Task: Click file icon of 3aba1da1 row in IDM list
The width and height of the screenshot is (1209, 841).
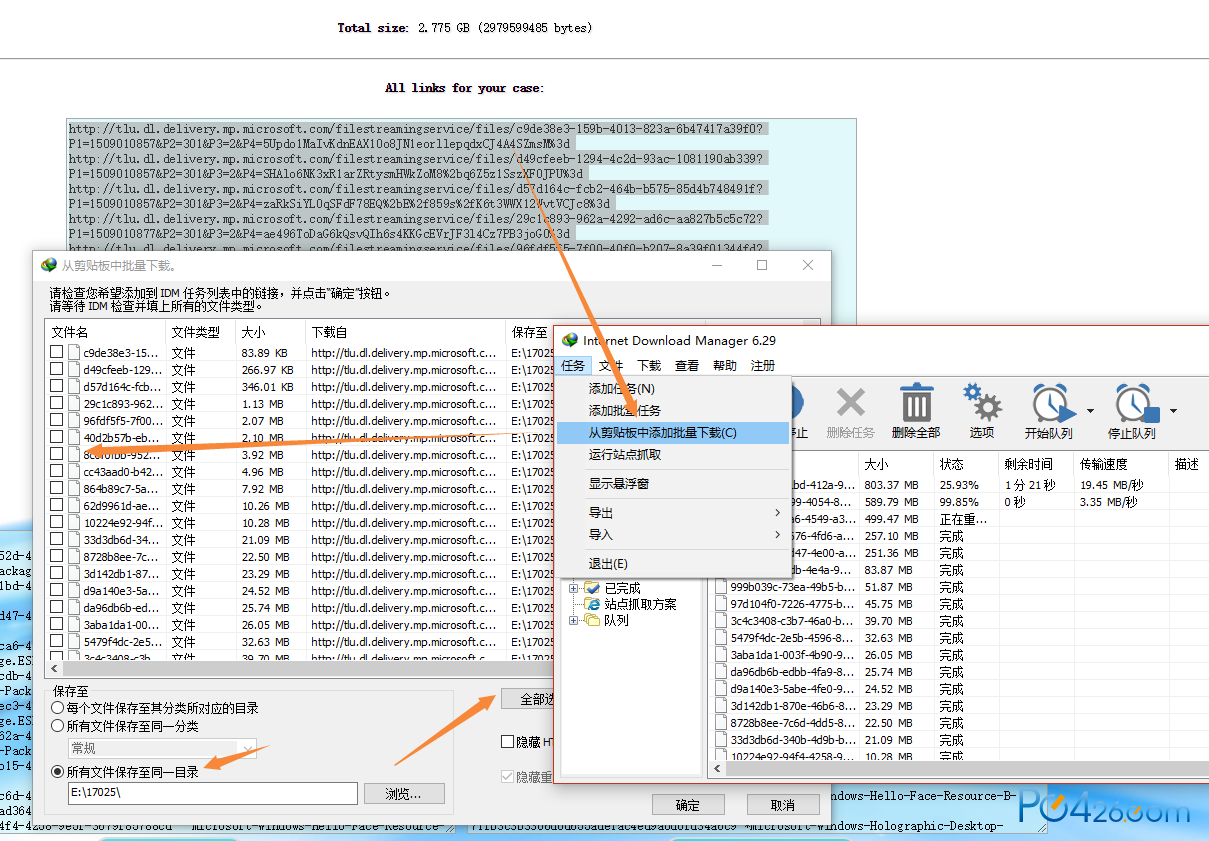Action: [720, 655]
